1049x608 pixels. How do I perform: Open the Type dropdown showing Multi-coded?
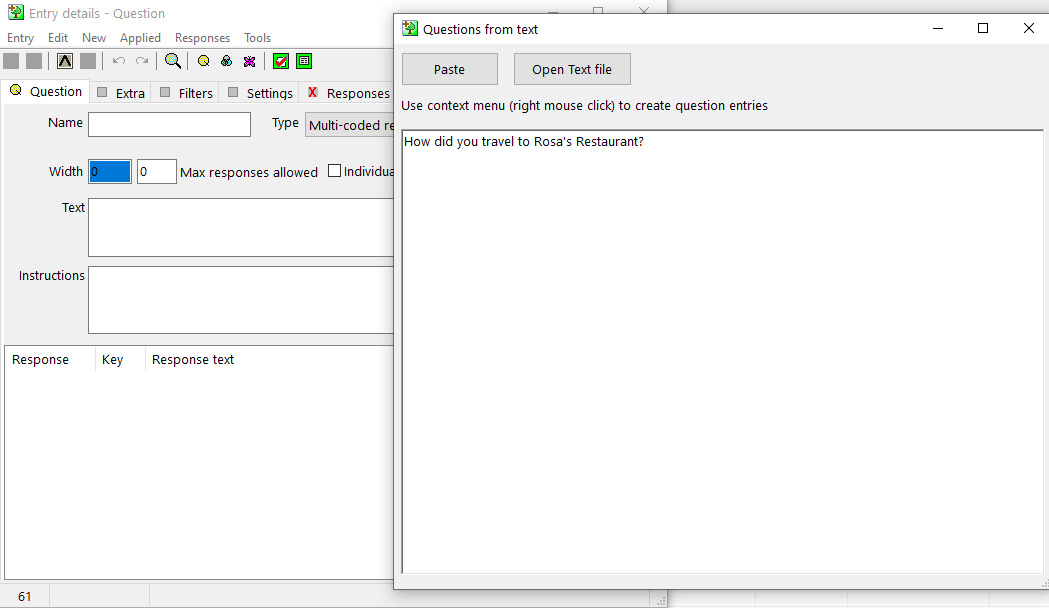coord(355,124)
